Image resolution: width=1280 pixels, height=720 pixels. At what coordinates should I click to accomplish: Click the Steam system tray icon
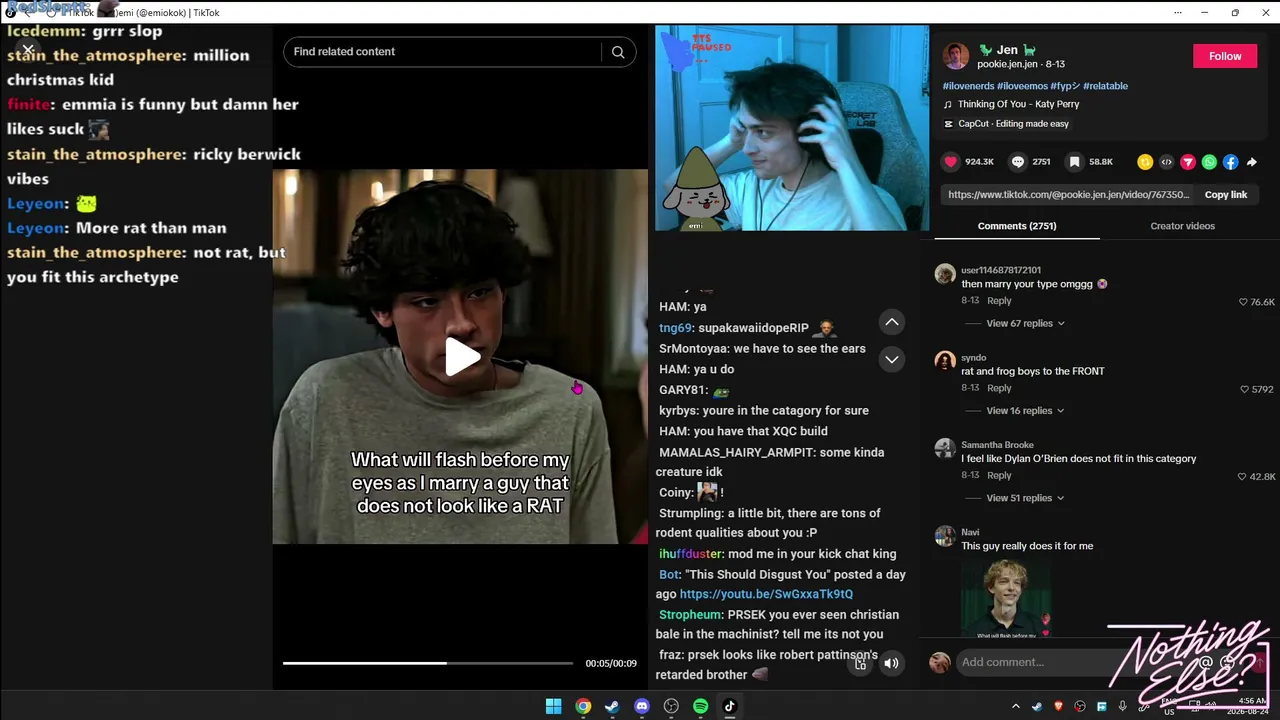point(1037,706)
